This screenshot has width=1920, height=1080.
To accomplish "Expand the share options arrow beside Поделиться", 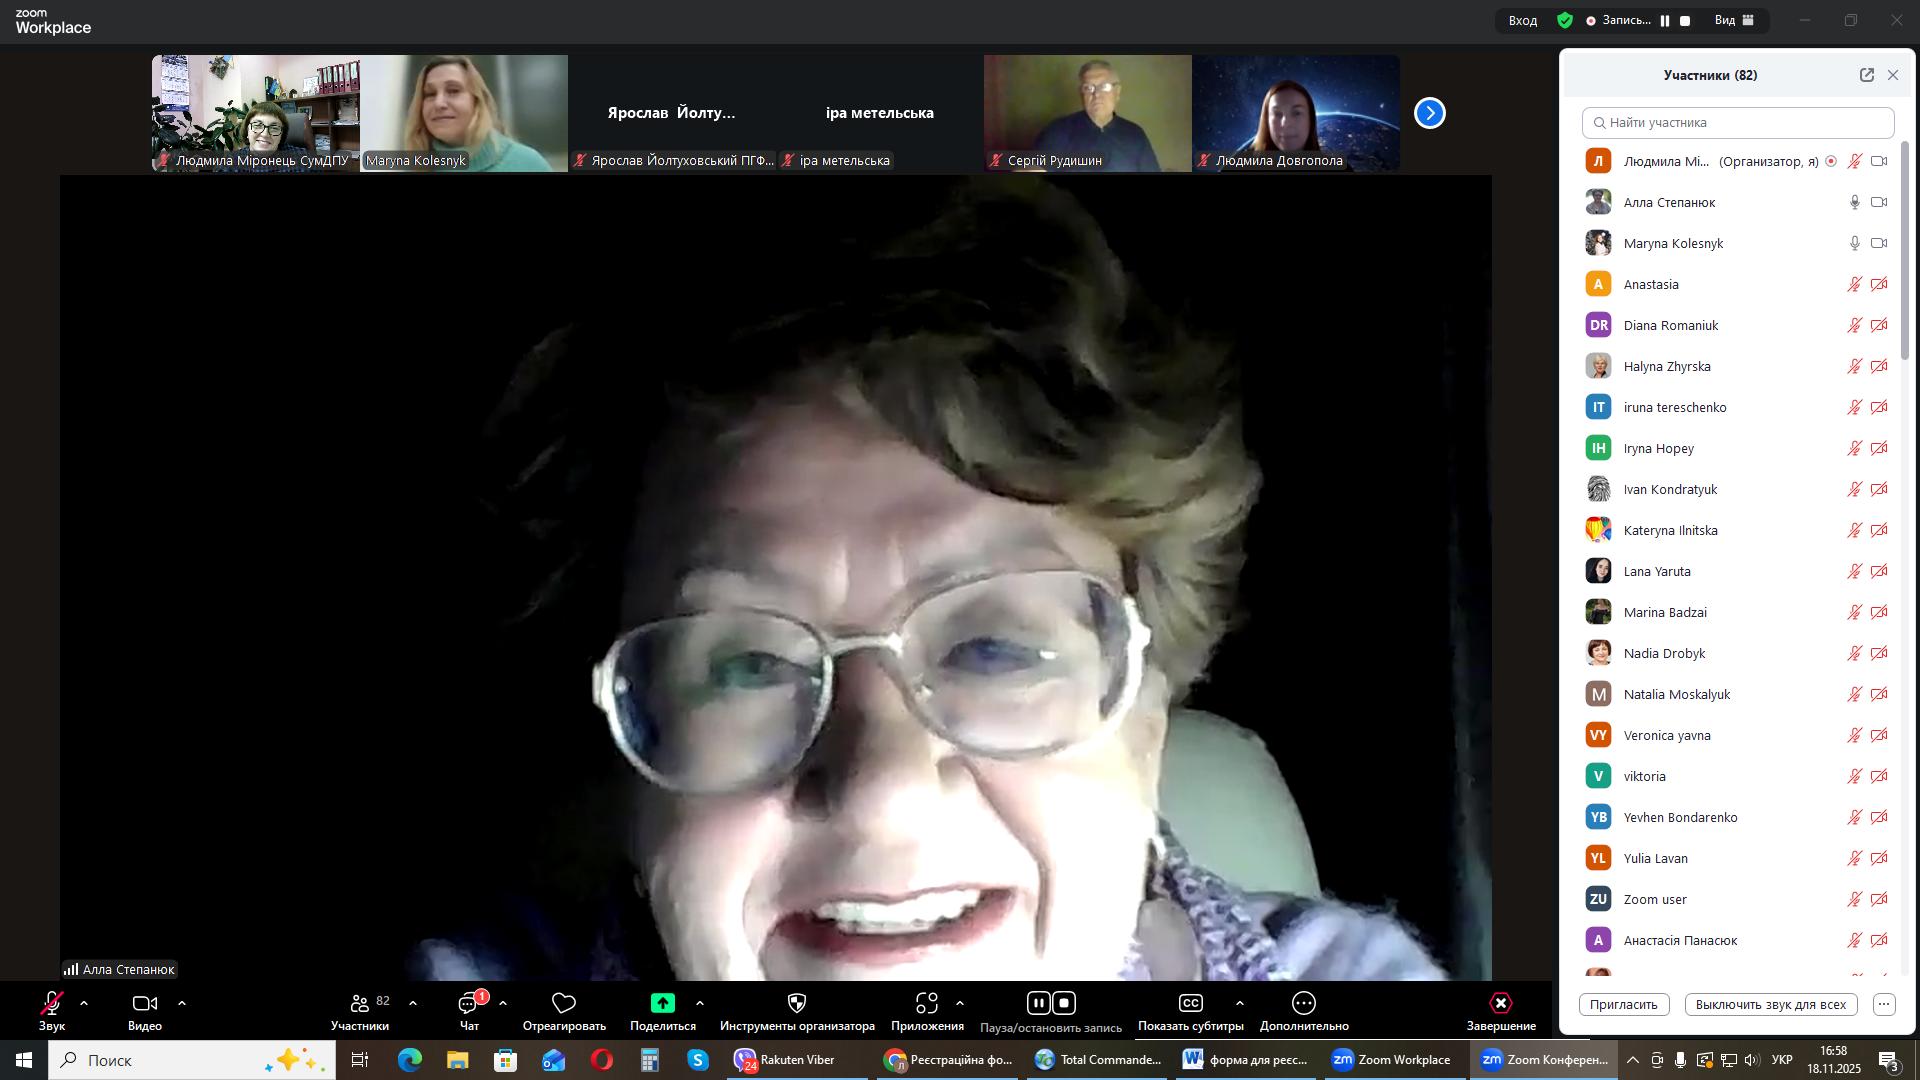I will click(700, 1003).
